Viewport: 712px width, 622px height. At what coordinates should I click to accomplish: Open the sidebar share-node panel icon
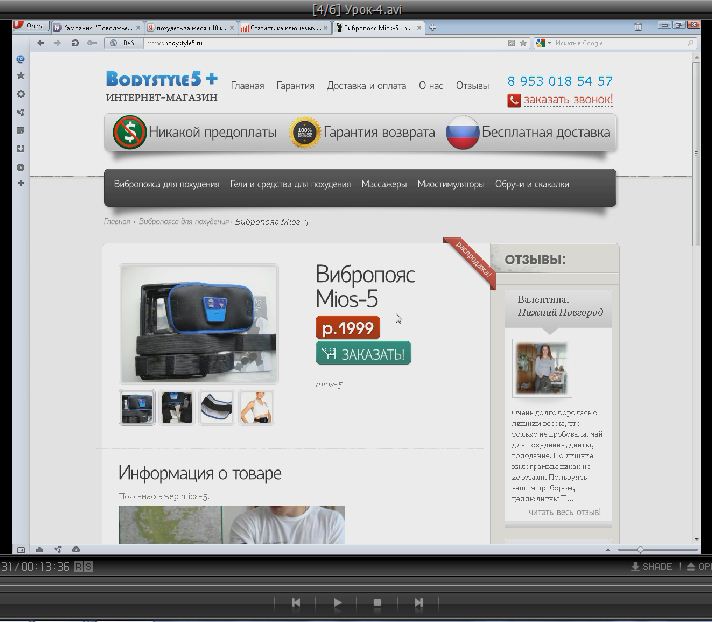click(x=20, y=112)
